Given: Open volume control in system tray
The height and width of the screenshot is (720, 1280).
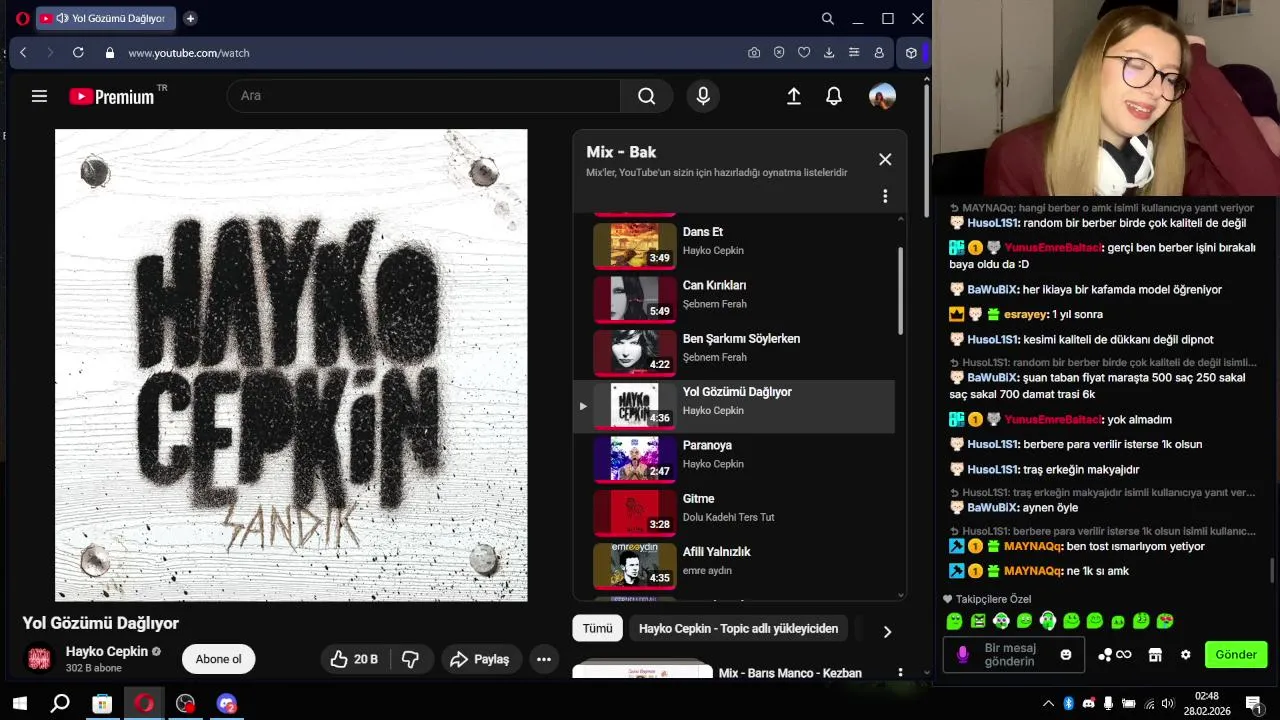Looking at the screenshot, I should (x=1169, y=703).
